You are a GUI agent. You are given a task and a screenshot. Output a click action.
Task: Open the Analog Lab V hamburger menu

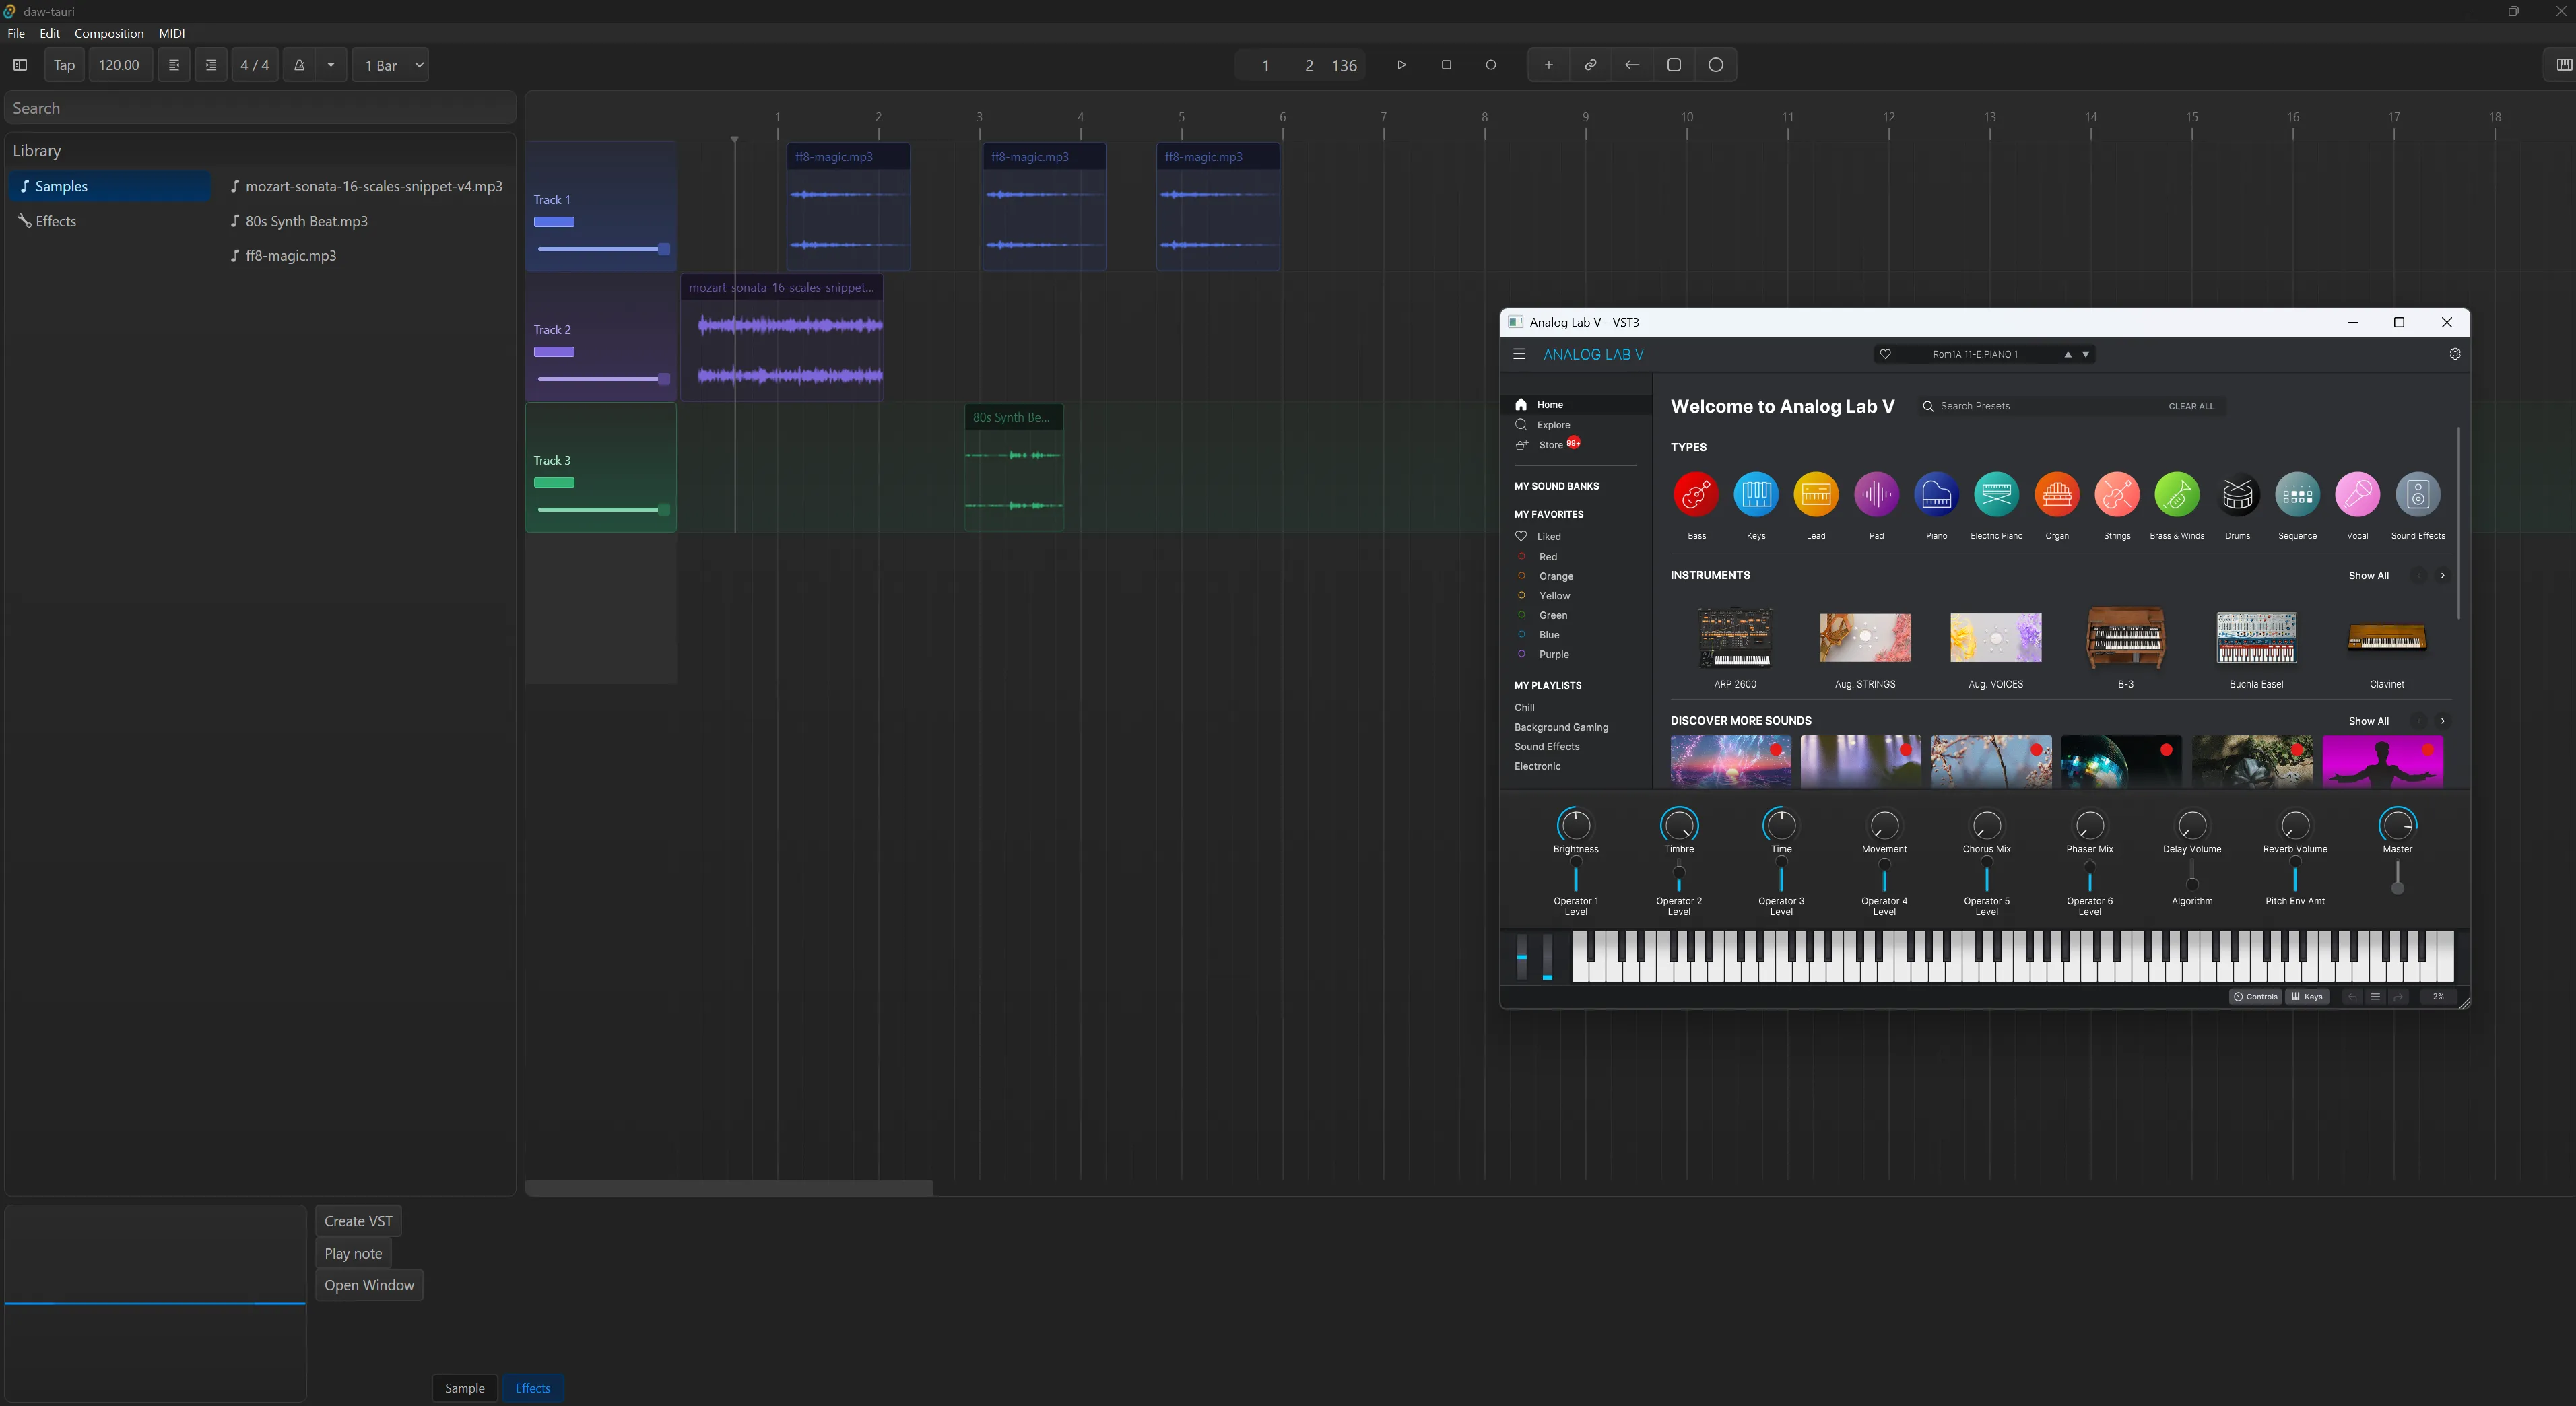[x=1519, y=354]
